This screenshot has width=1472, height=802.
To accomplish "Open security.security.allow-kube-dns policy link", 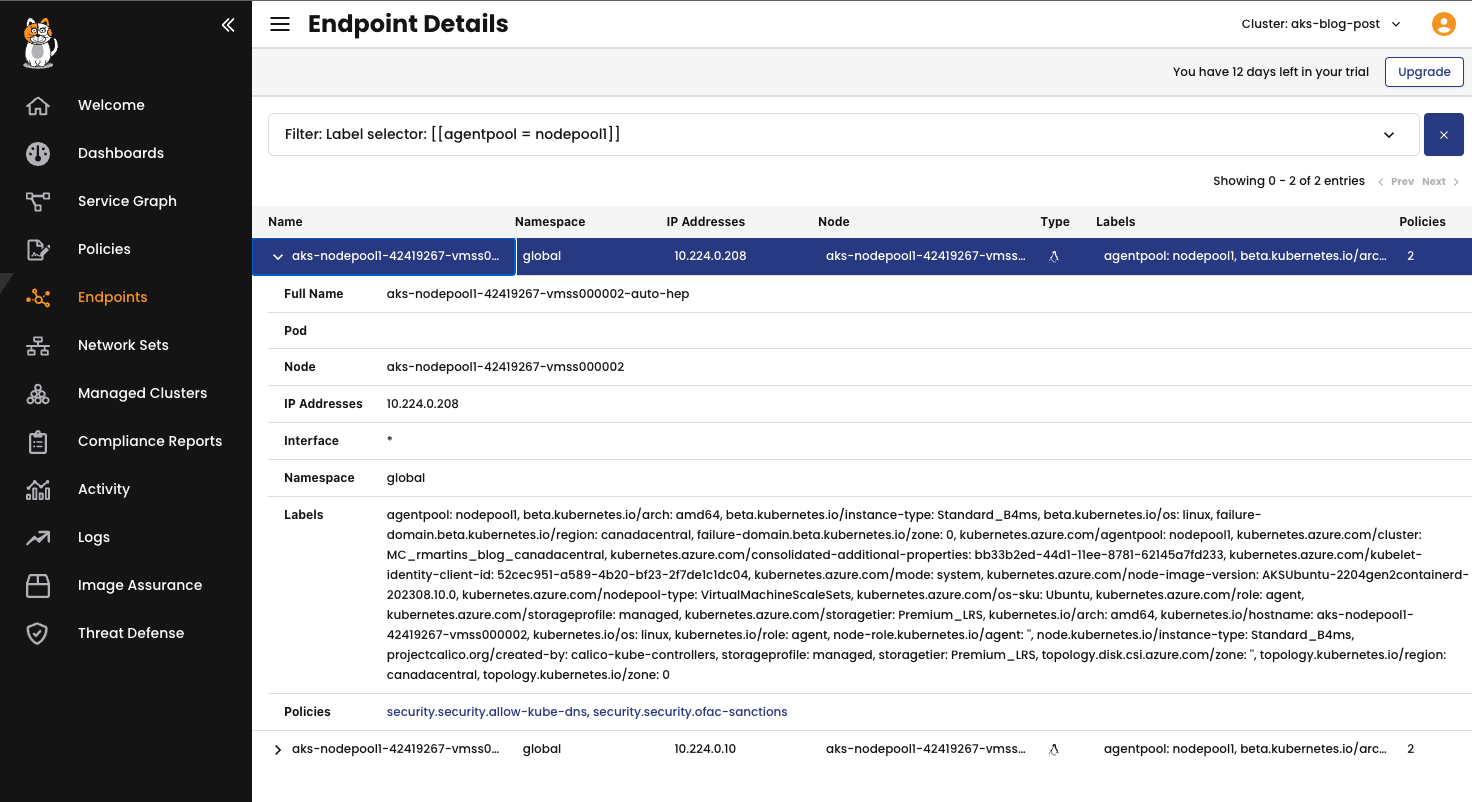I will [x=488, y=712].
